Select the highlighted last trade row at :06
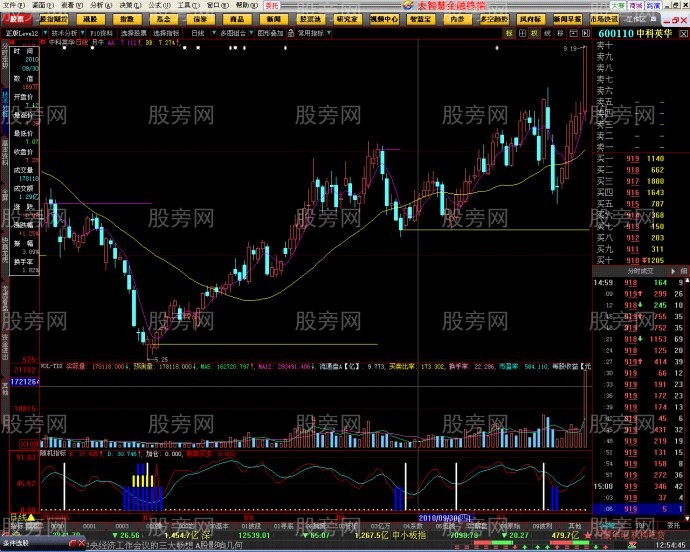Viewport: 690px width, 552px height. click(x=639, y=509)
